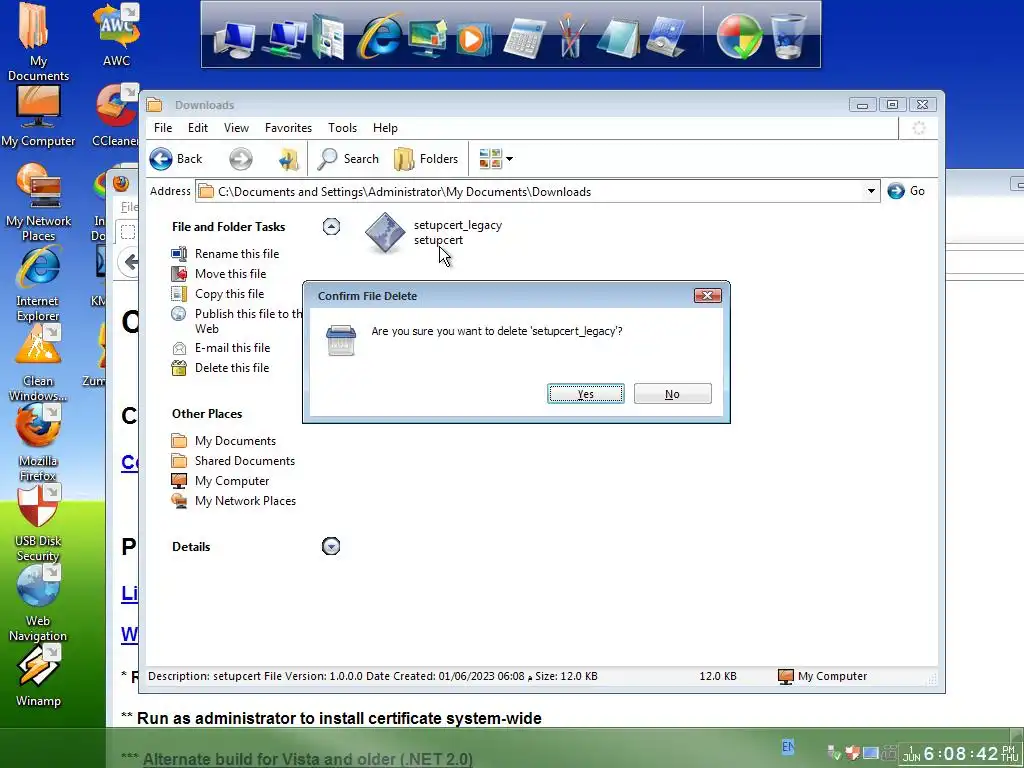Viewport: 1024px width, 768px height.
Task: Open the Help menu
Action: pos(385,128)
